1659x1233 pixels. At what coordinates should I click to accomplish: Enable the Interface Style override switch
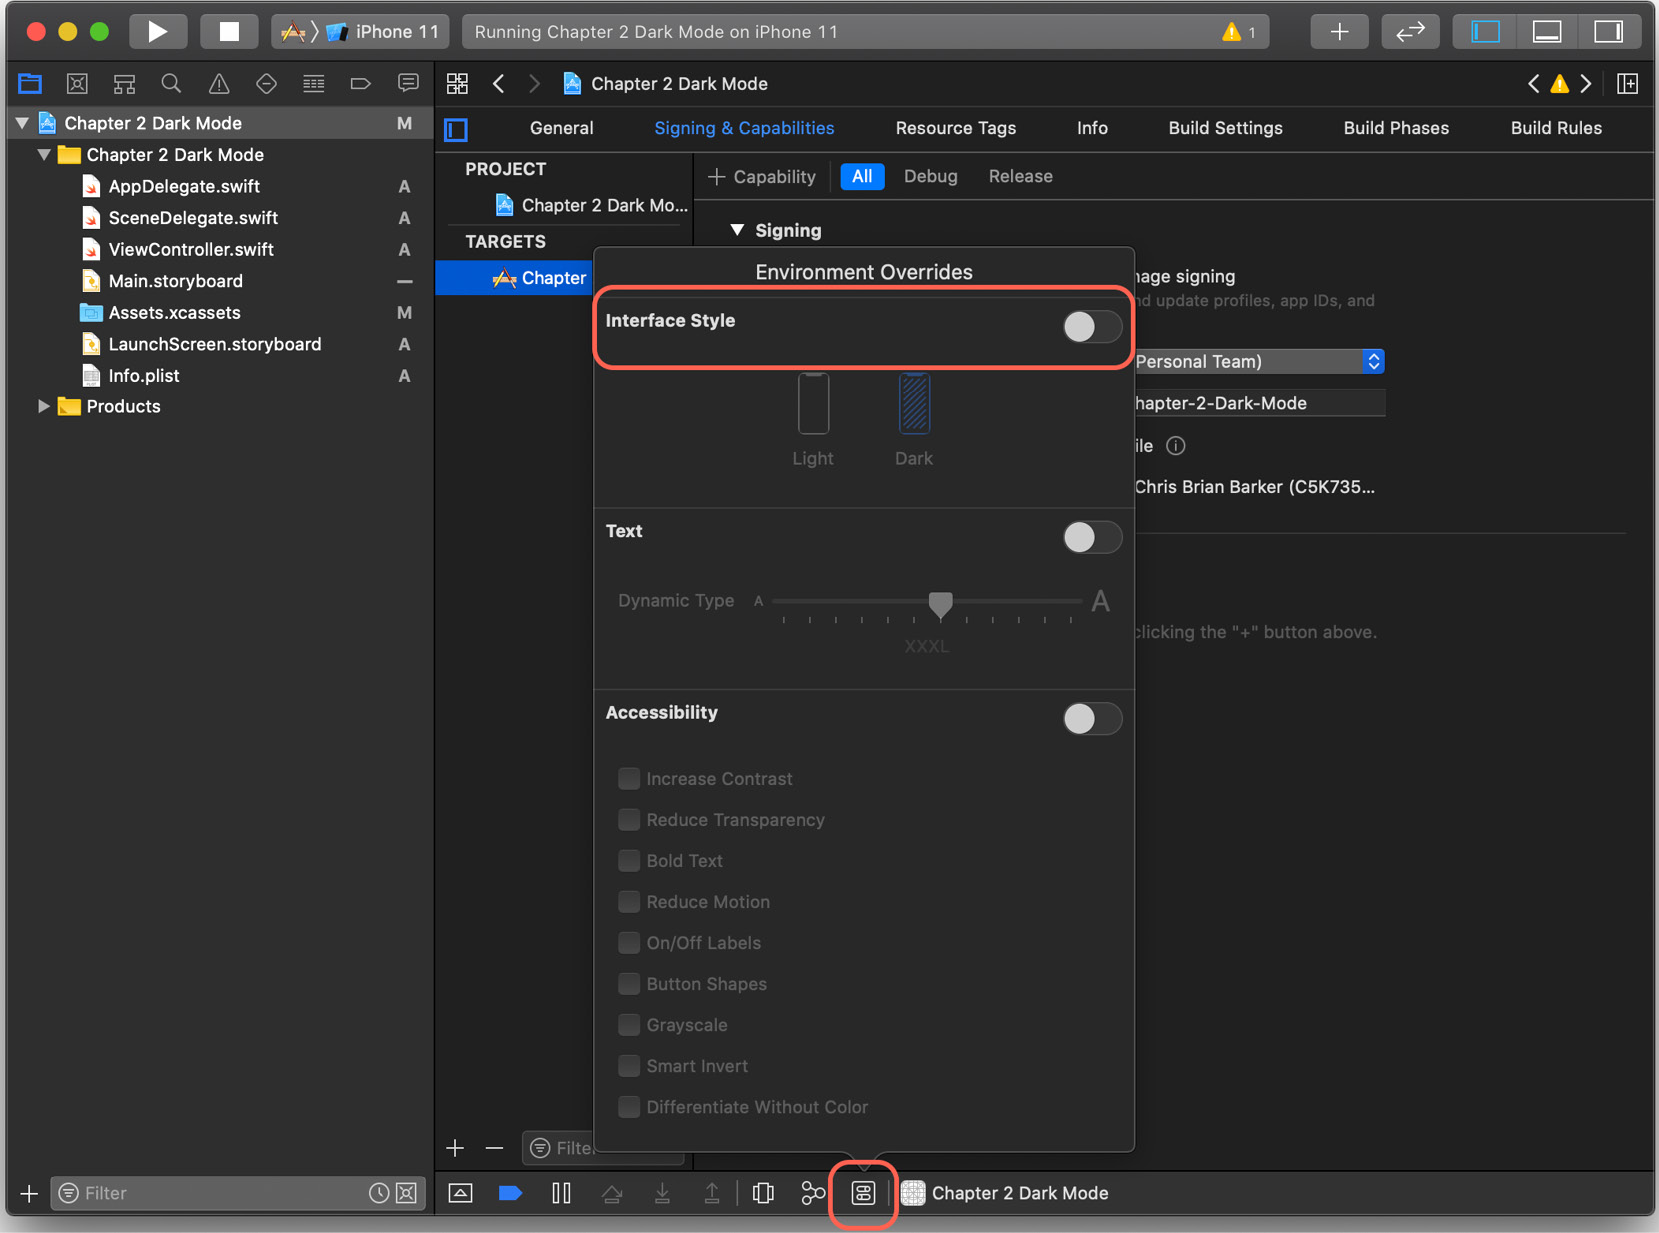[x=1092, y=326]
